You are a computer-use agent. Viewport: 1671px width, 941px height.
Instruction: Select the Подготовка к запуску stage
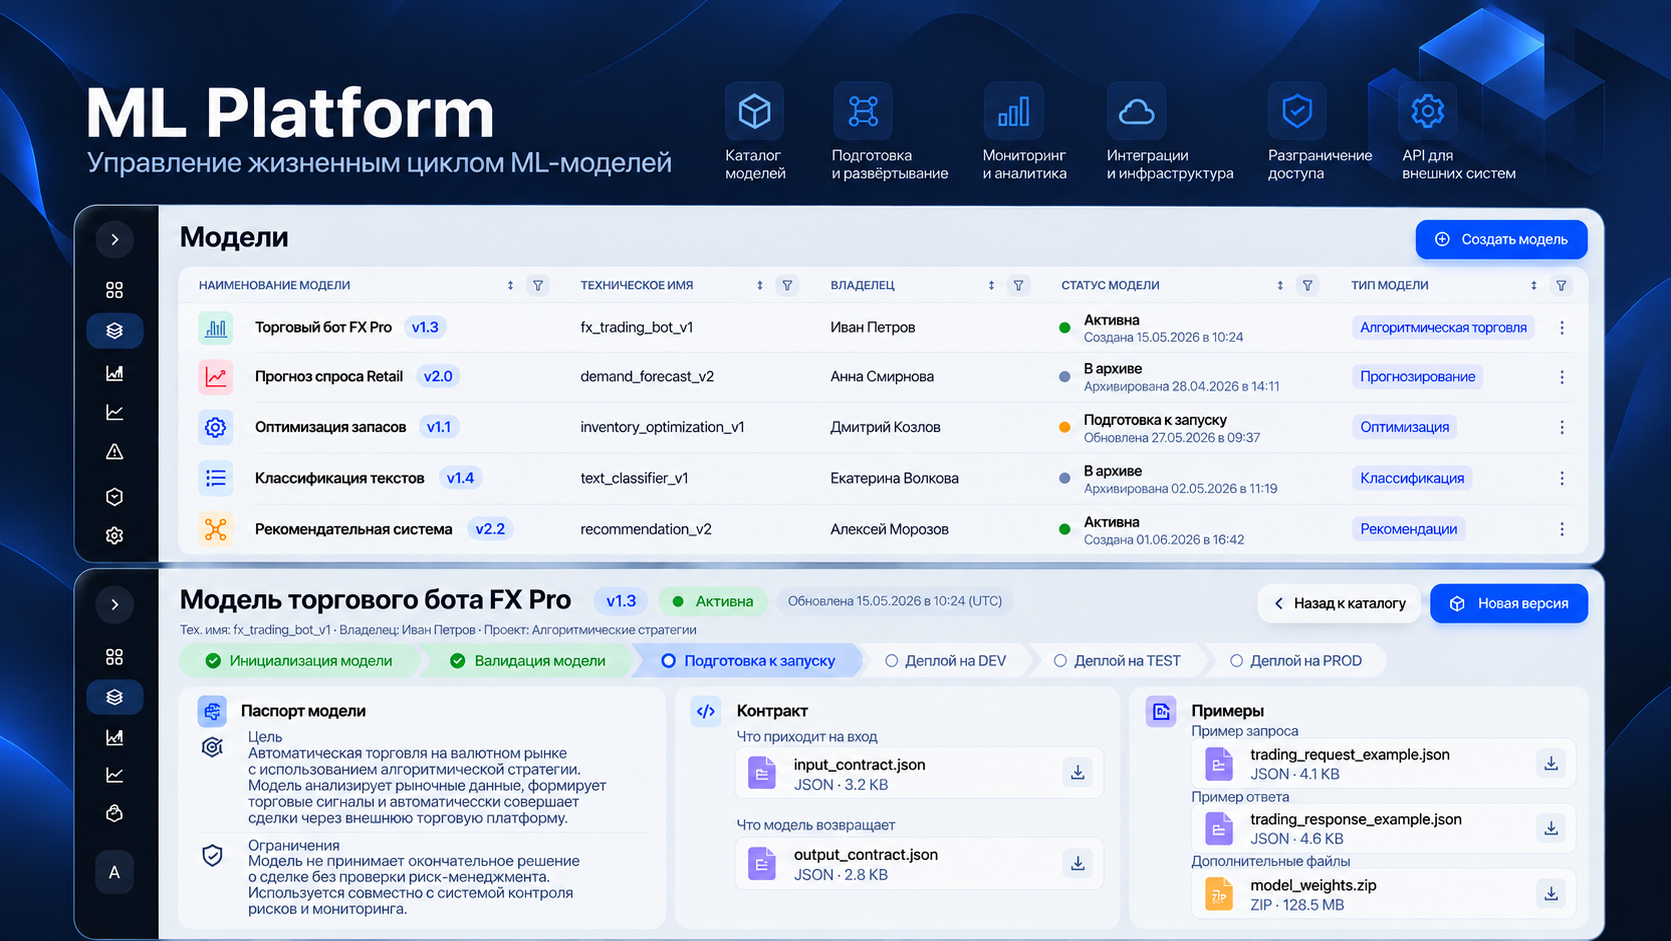pos(748,660)
